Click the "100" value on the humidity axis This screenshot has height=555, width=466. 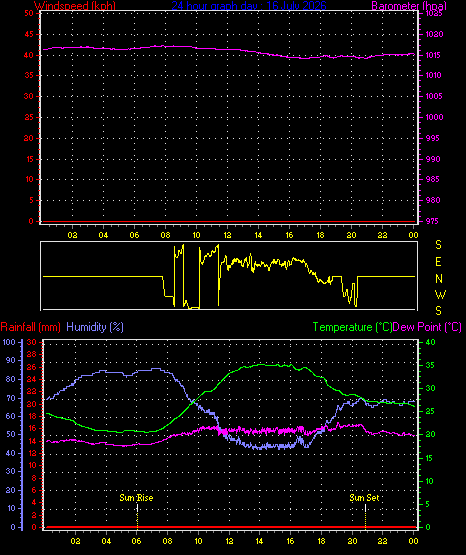point(9,342)
